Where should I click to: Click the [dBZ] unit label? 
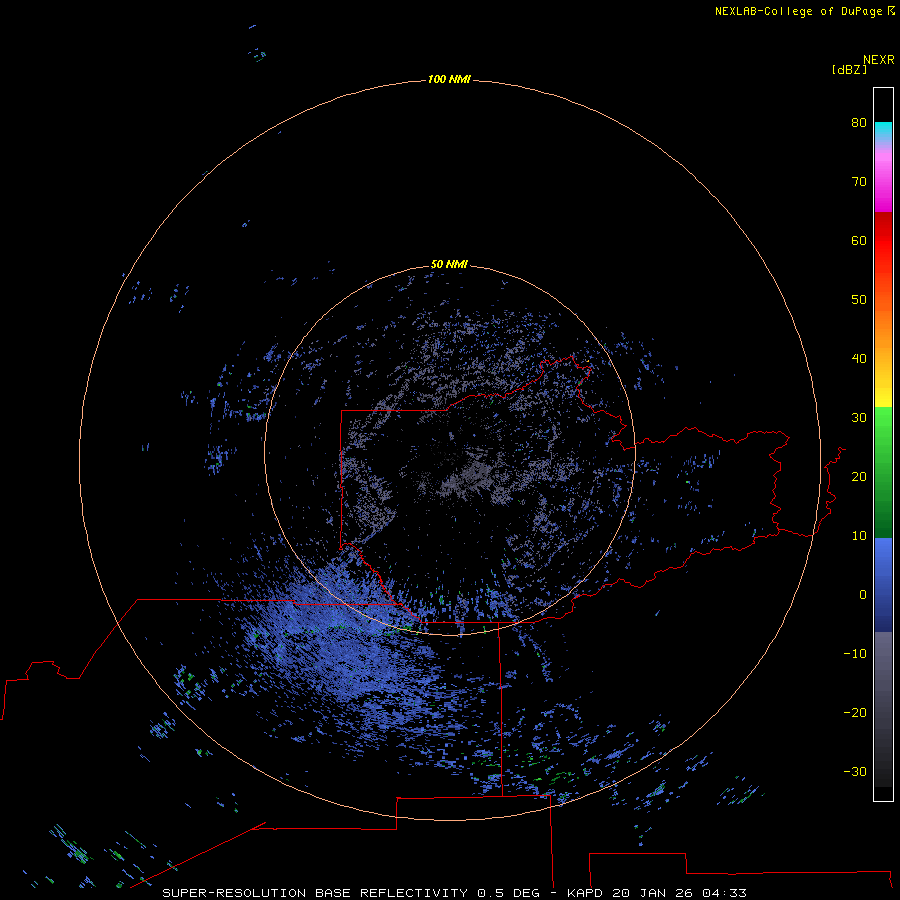point(849,69)
